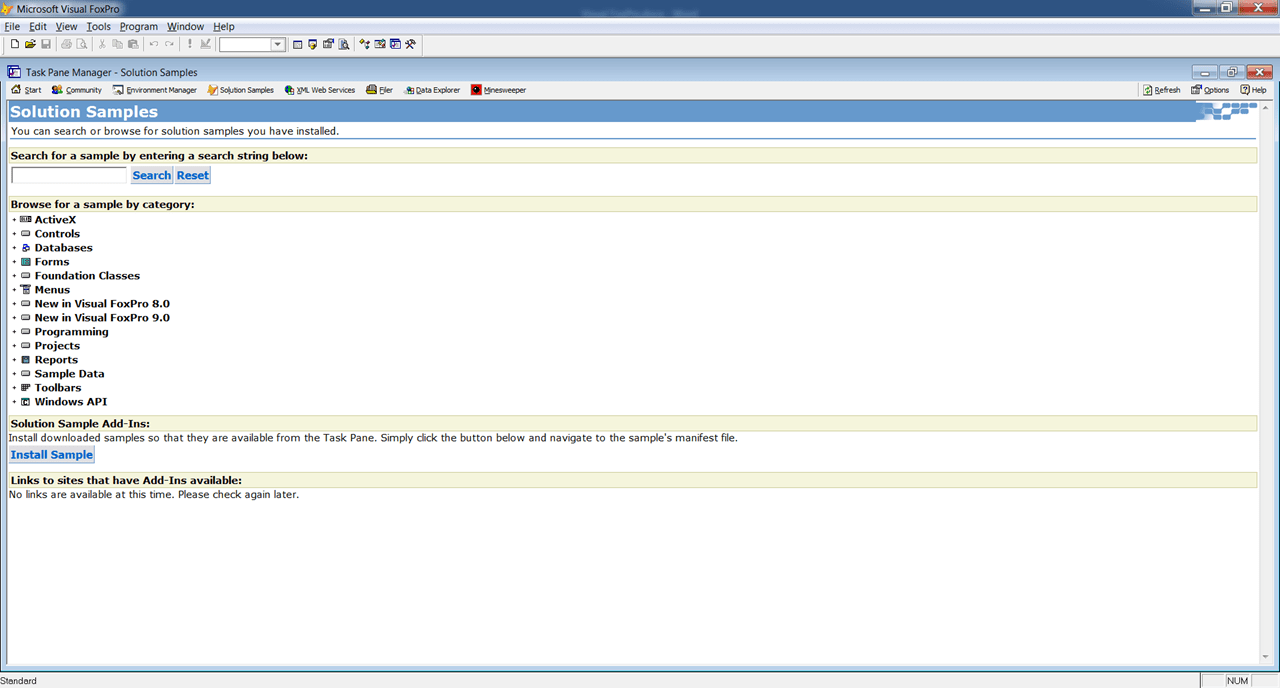Click the Modify Form toolbar icon

pos(205,44)
